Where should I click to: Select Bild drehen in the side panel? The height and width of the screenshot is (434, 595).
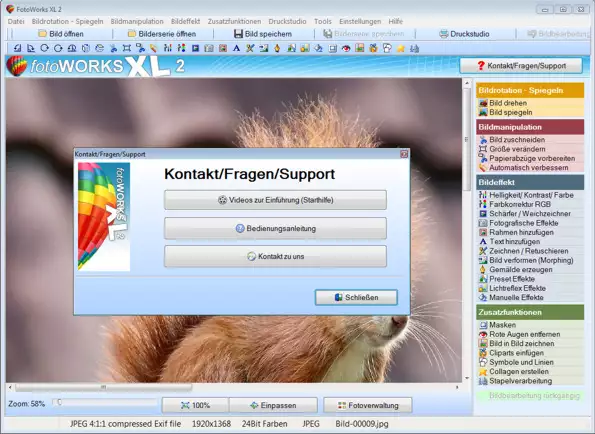coord(508,103)
